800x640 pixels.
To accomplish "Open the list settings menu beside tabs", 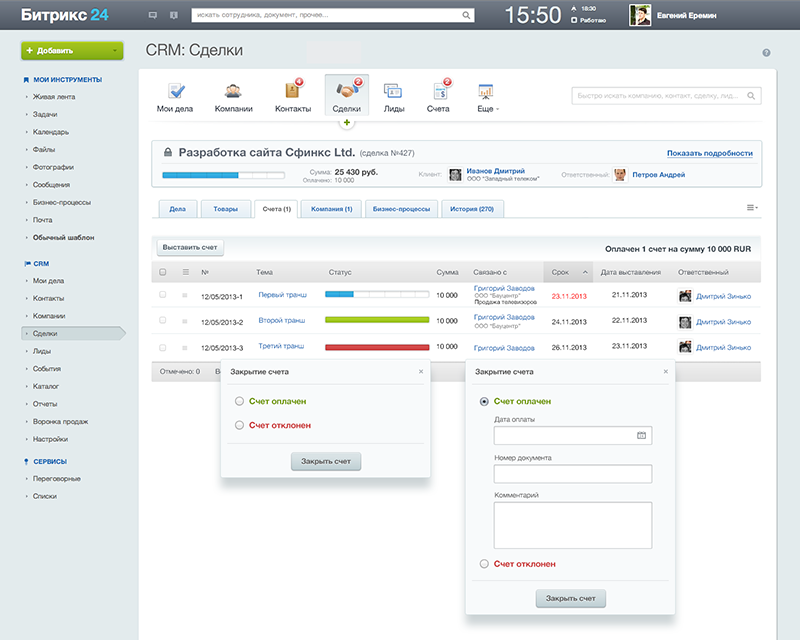I will tap(752, 208).
